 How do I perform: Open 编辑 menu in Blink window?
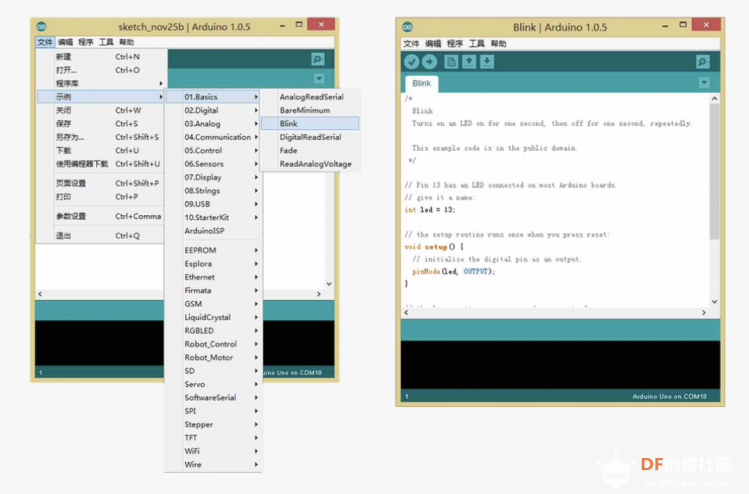(x=433, y=43)
